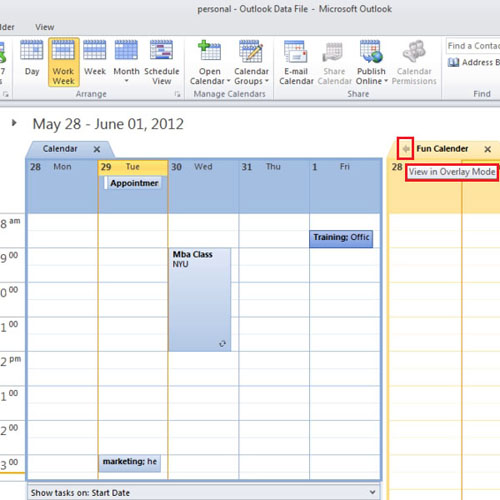
Task: Click recurrence icon on Mba Class
Action: pyautogui.click(x=222, y=343)
